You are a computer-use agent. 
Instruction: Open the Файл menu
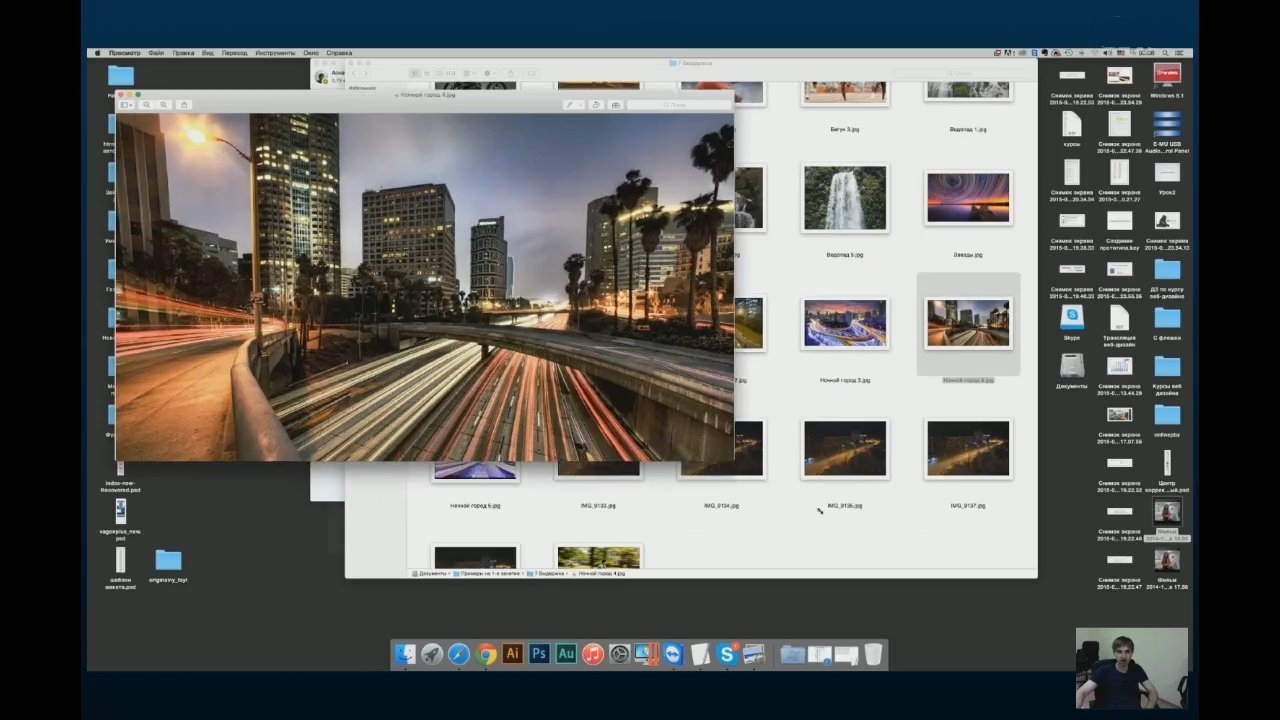click(156, 53)
